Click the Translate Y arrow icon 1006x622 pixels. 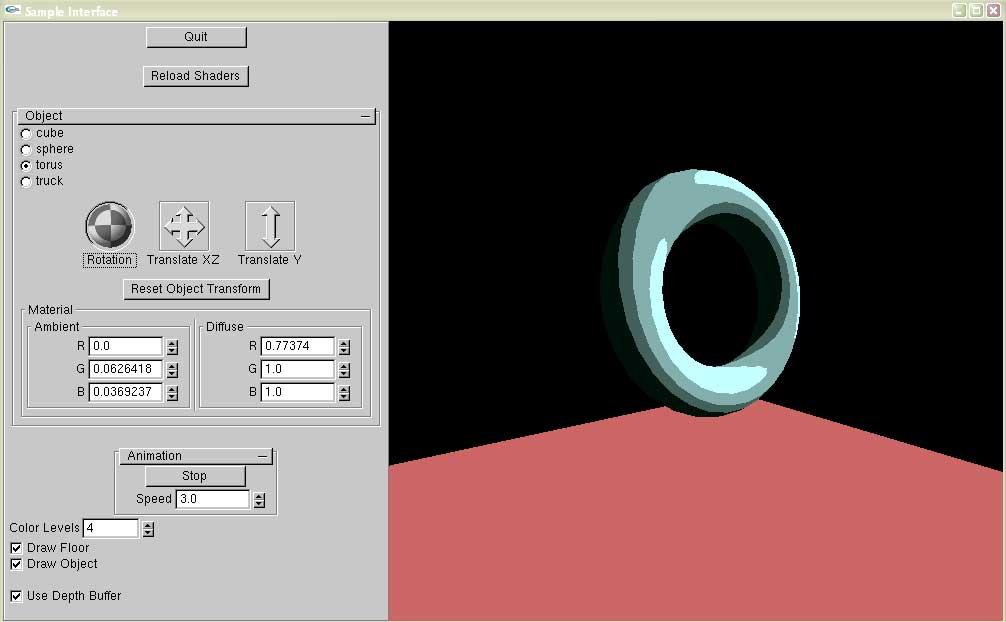[x=270, y=226]
